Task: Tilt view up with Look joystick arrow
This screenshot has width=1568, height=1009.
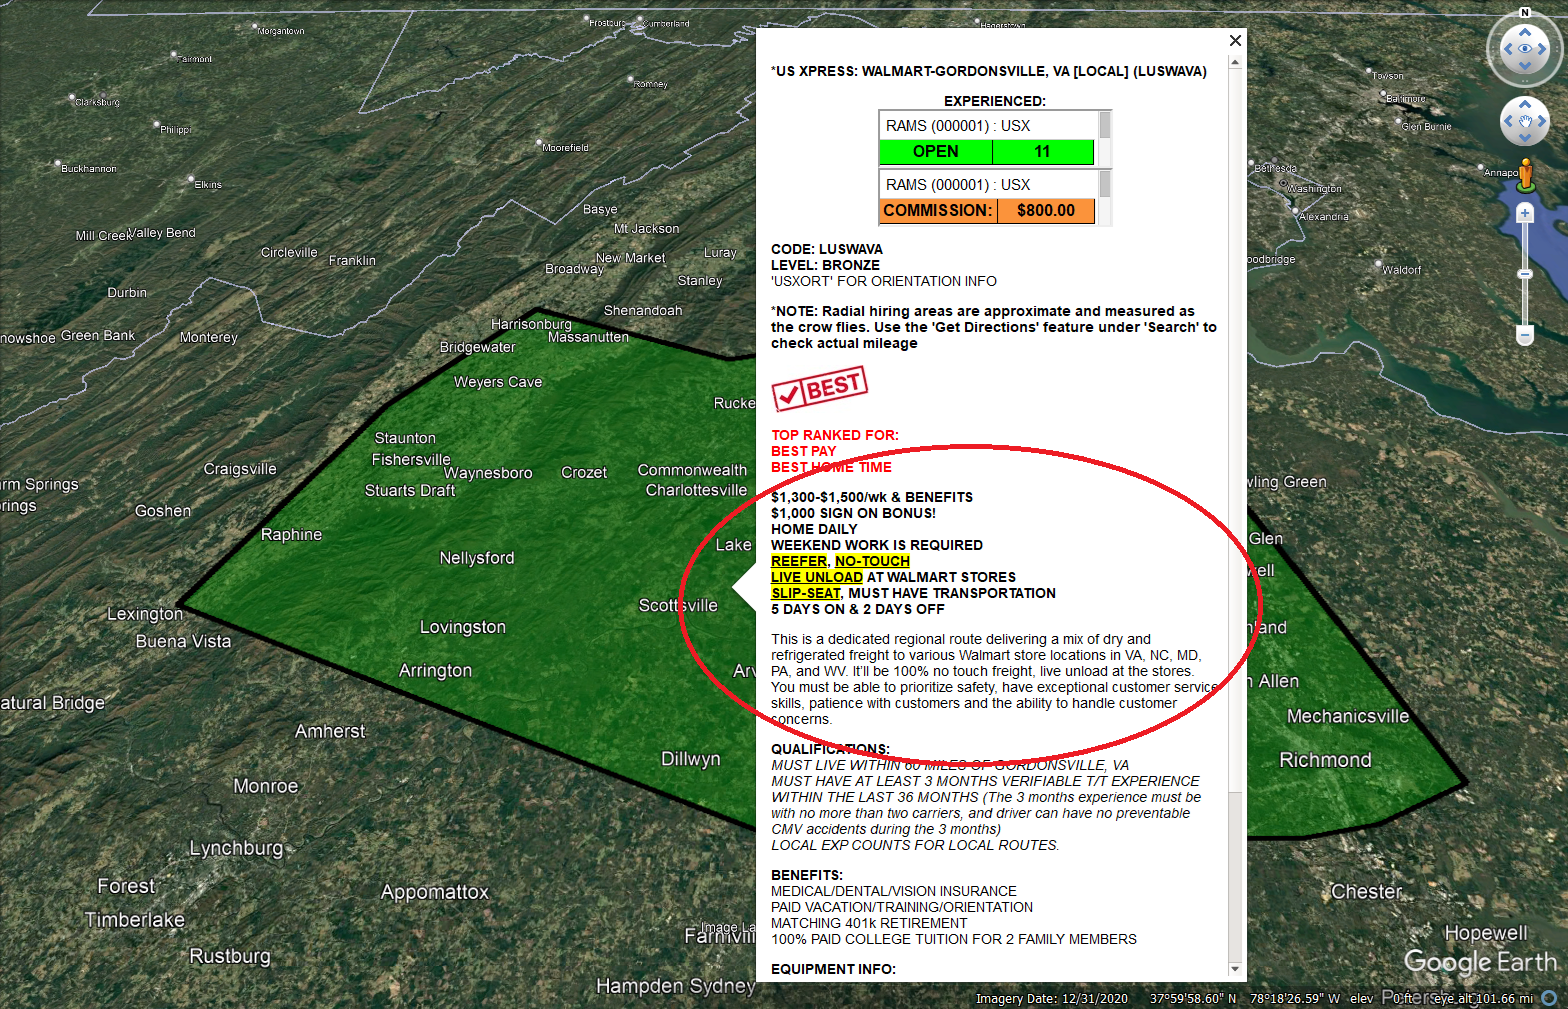Action: pyautogui.click(x=1525, y=32)
